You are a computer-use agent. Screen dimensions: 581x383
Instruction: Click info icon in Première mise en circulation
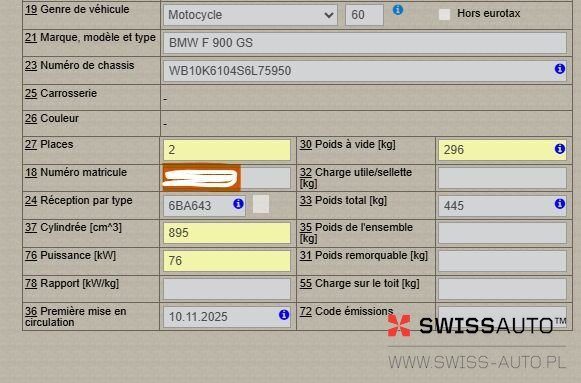[x=284, y=314]
